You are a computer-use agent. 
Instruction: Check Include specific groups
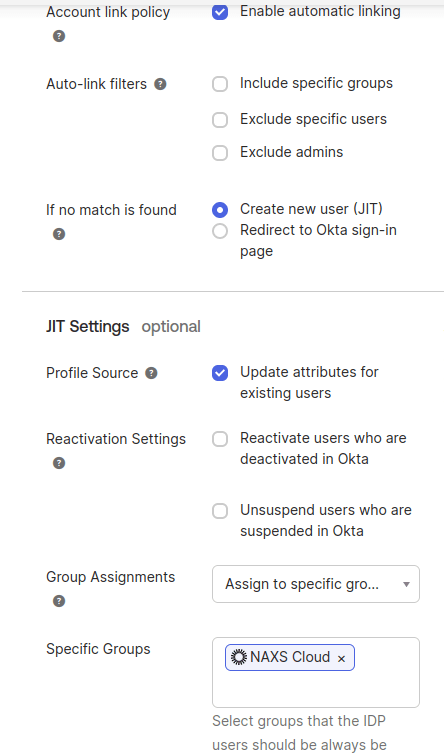tap(220, 84)
